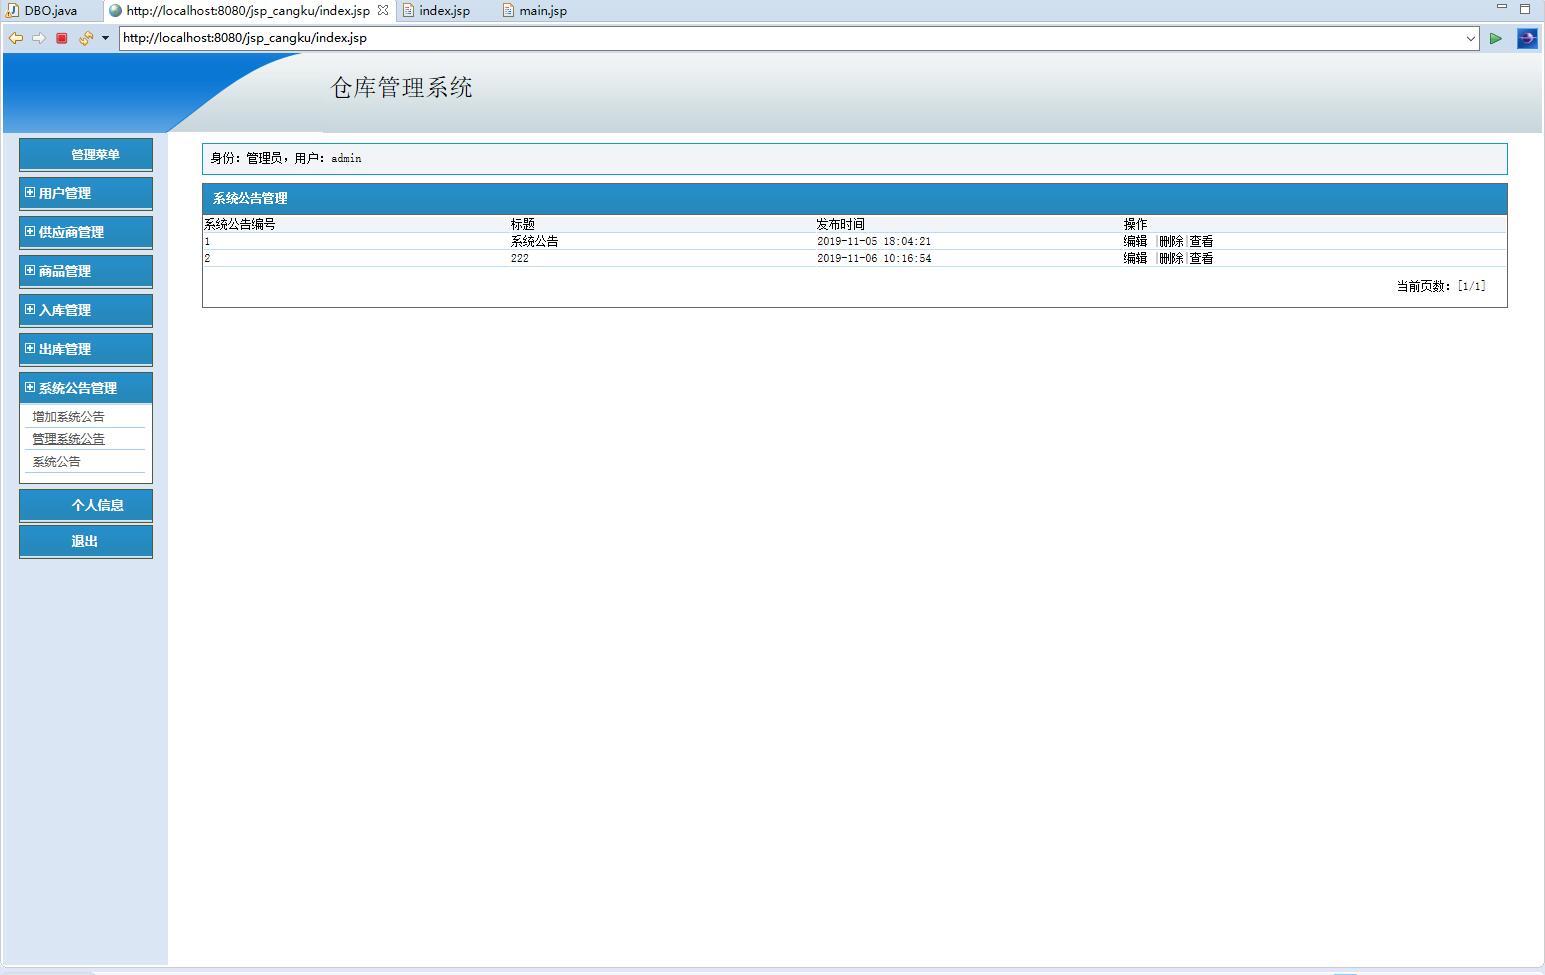Screen dimensions: 1545x975
Task: Expand the 用户管理 menu section
Action: pyautogui.click(x=64, y=193)
